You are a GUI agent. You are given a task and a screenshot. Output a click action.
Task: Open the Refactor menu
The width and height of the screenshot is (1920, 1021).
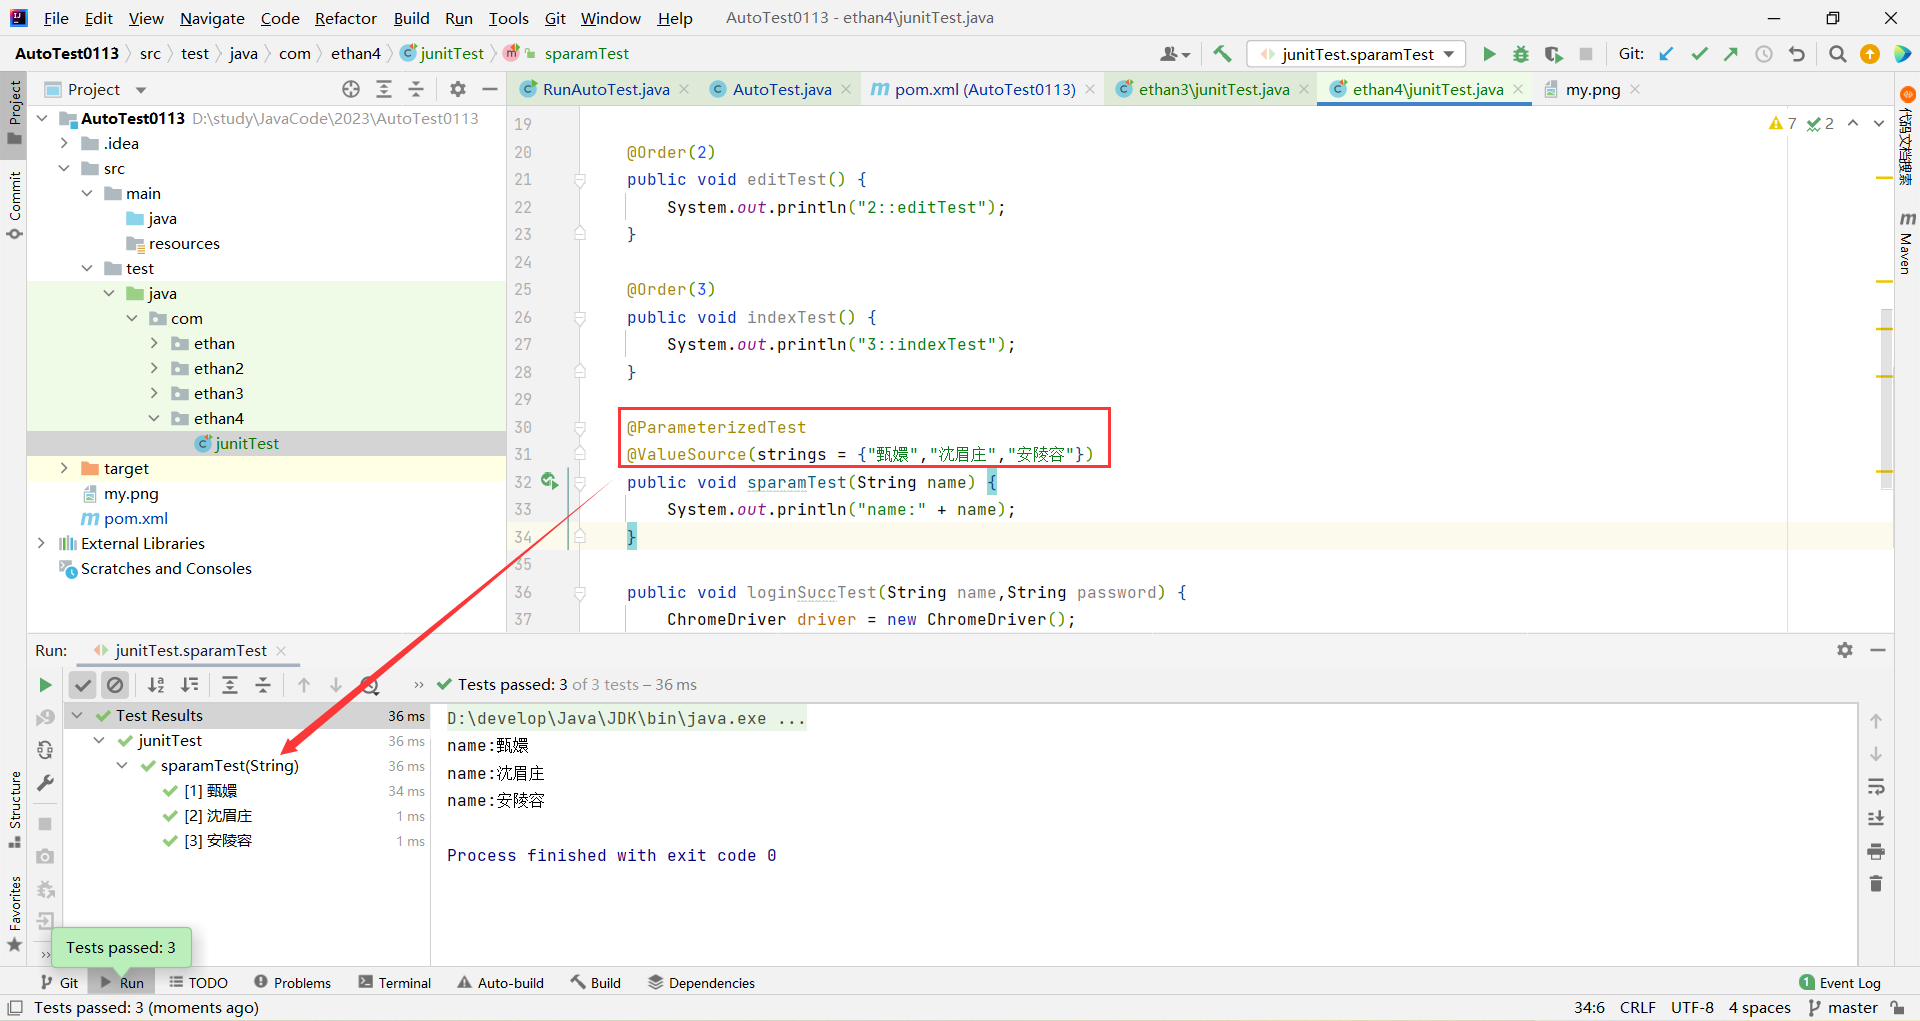coord(345,18)
